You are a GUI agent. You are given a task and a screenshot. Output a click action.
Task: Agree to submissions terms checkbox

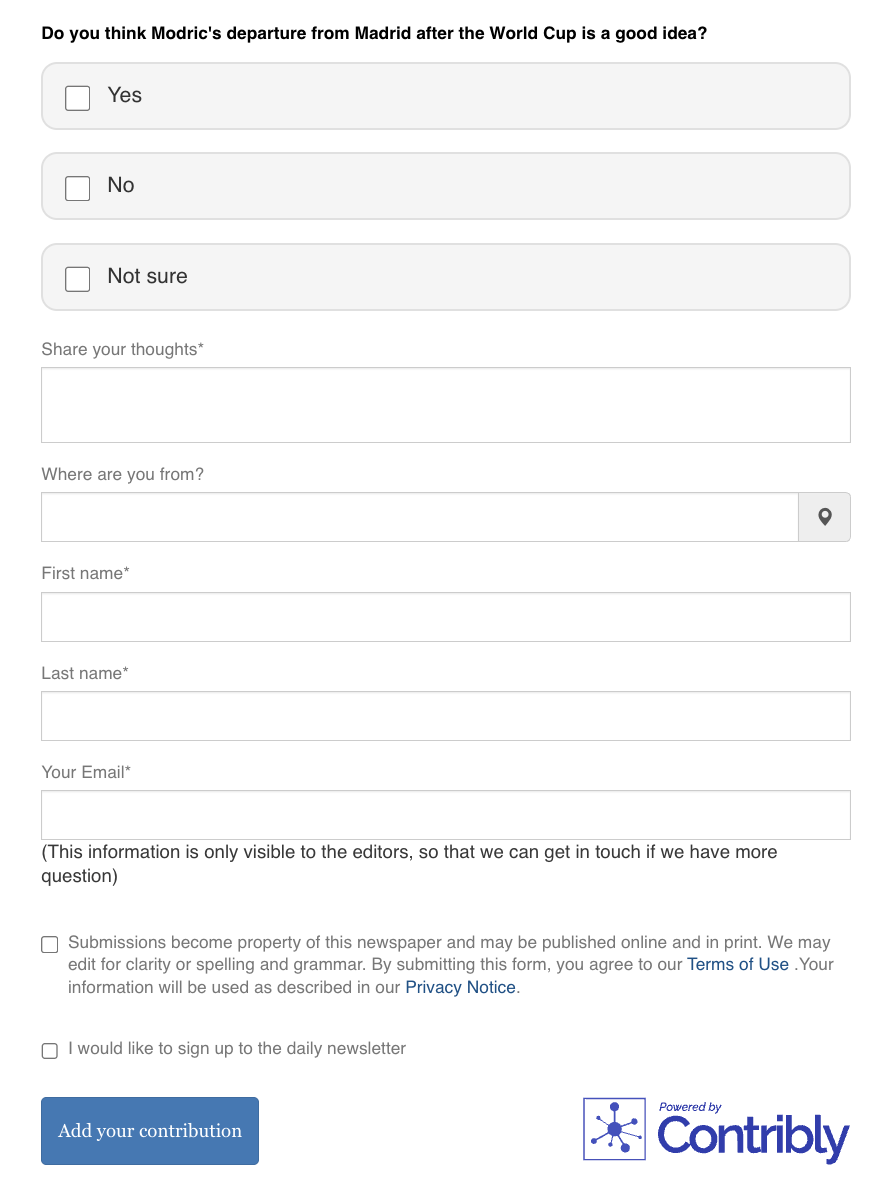(50, 945)
